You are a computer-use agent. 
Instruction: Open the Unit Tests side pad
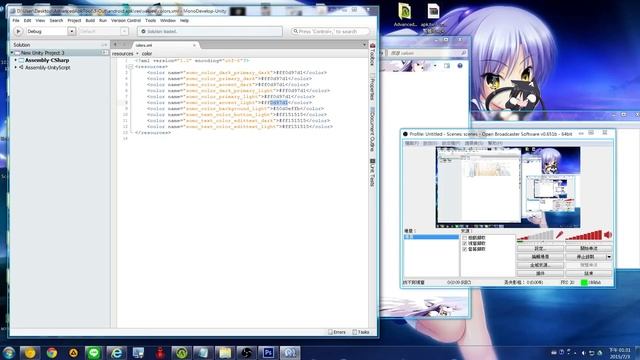pos(372,172)
